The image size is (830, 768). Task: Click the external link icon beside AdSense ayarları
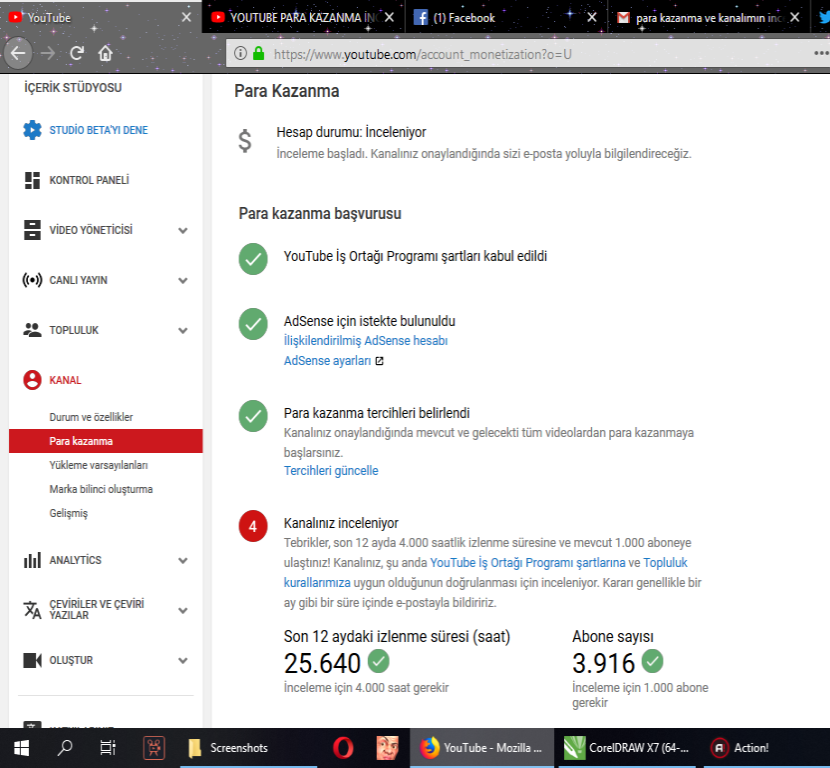(x=380, y=361)
